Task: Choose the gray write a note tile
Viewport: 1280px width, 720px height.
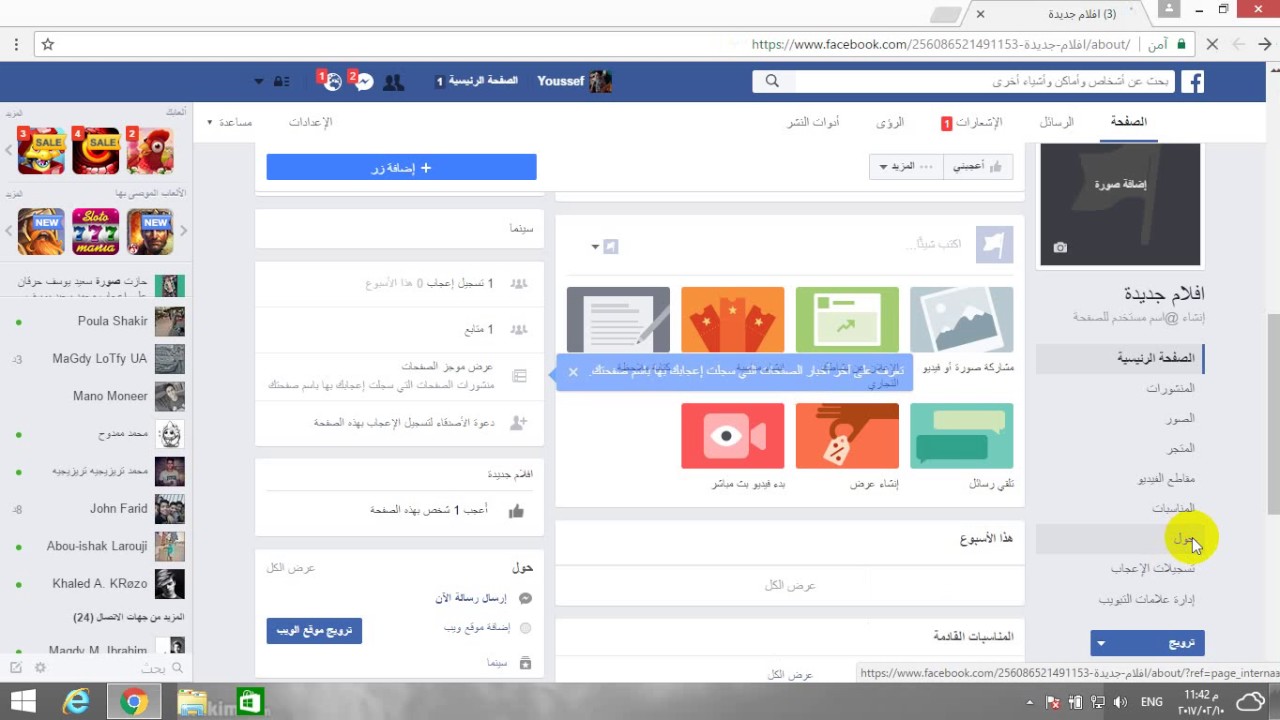Action: click(618, 320)
